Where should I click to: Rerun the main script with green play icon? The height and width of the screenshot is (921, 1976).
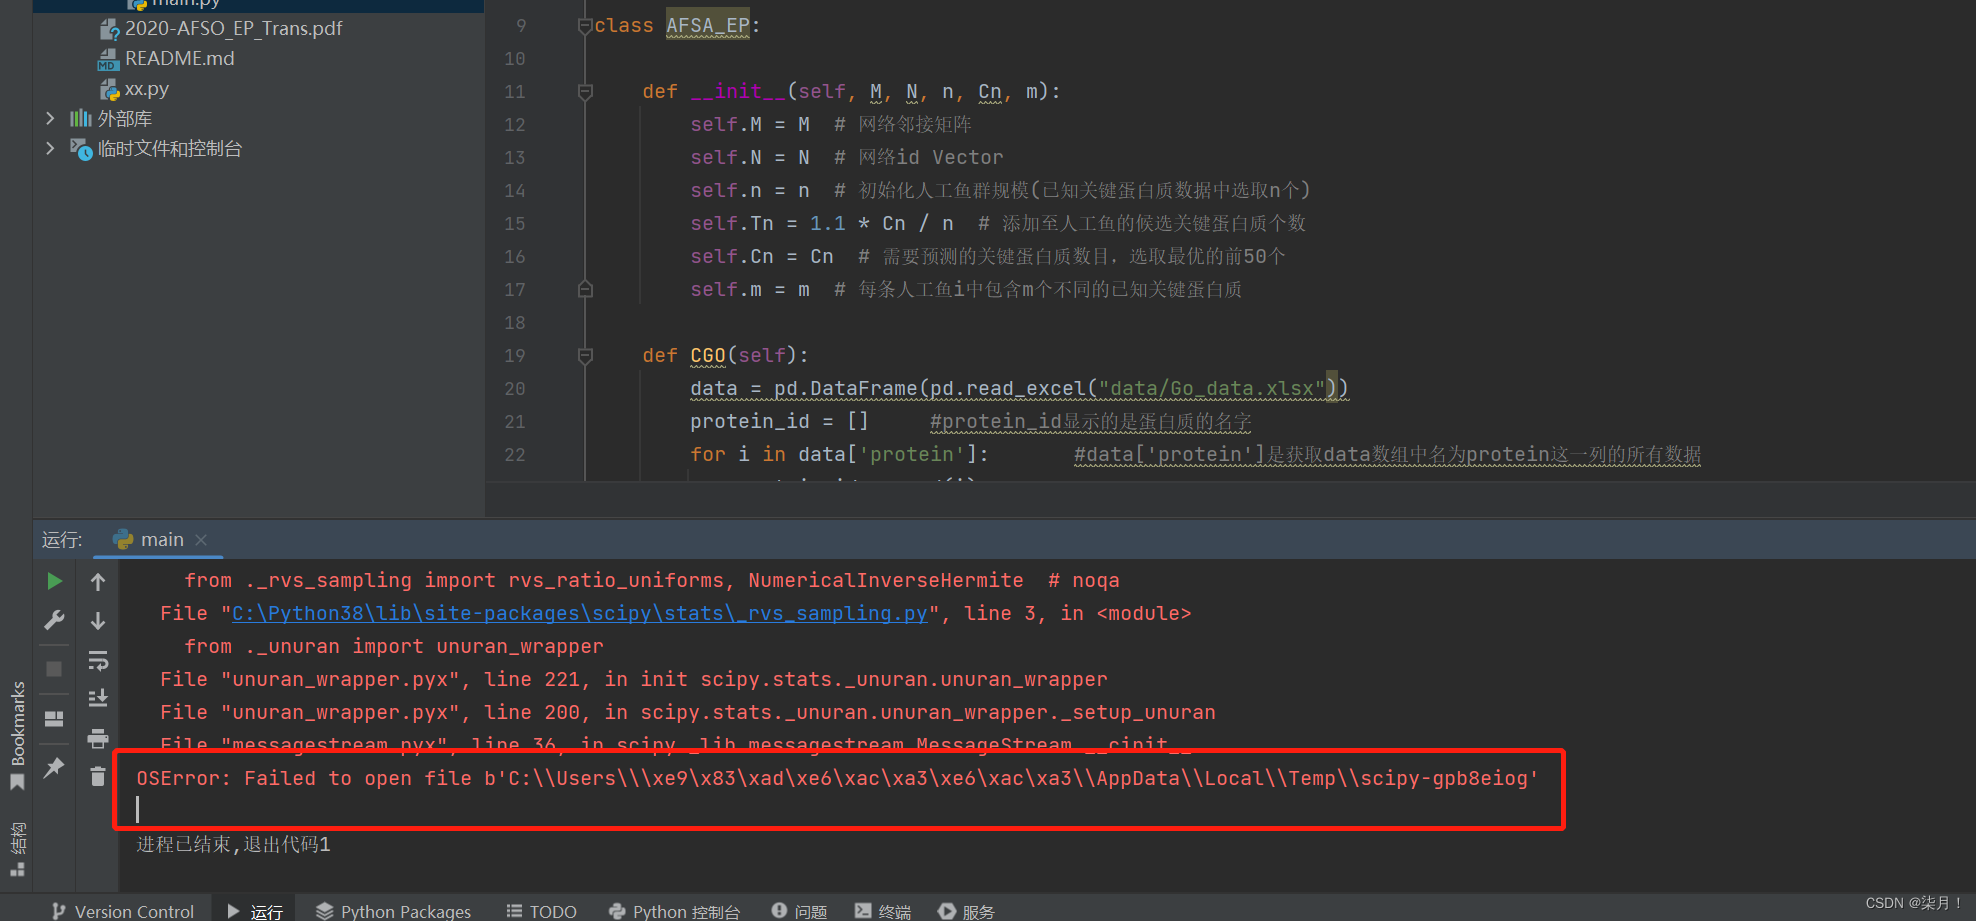coord(54,581)
